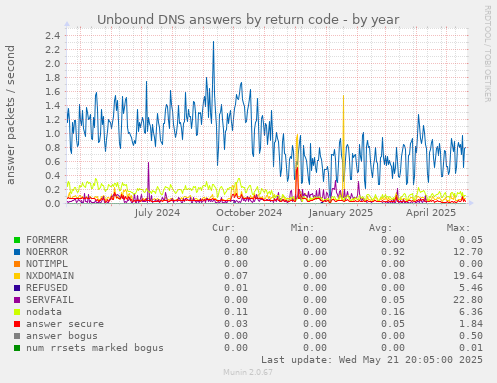Click the Cur: column header

coord(224,228)
